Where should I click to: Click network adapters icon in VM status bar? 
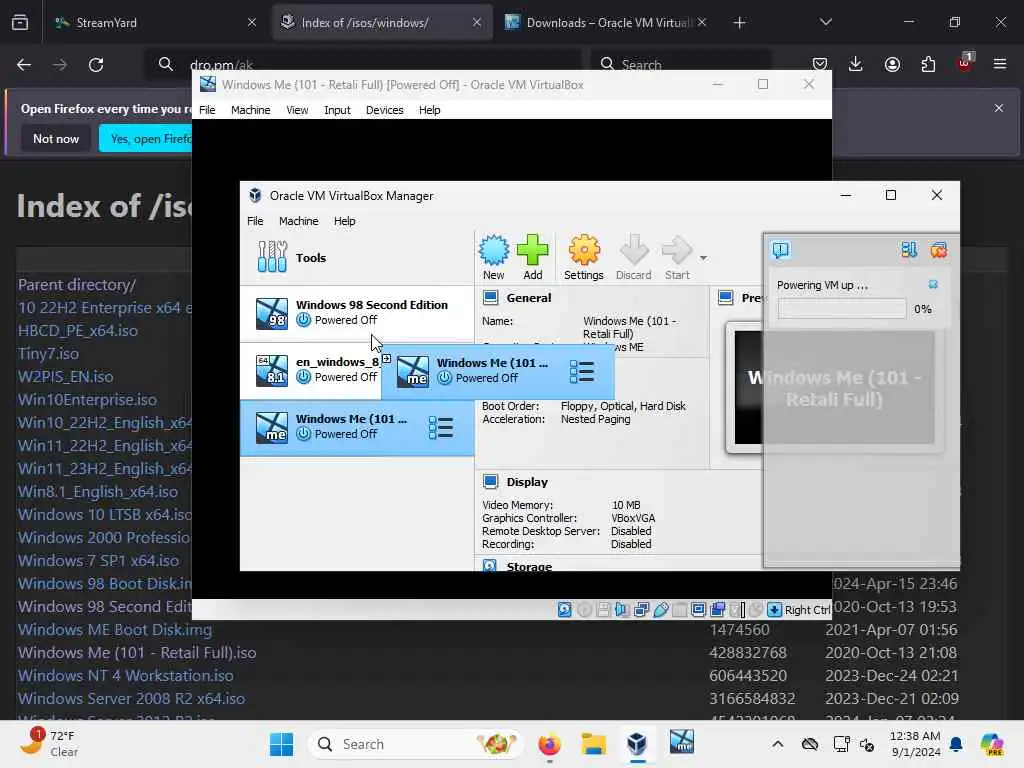pyautogui.click(x=641, y=610)
